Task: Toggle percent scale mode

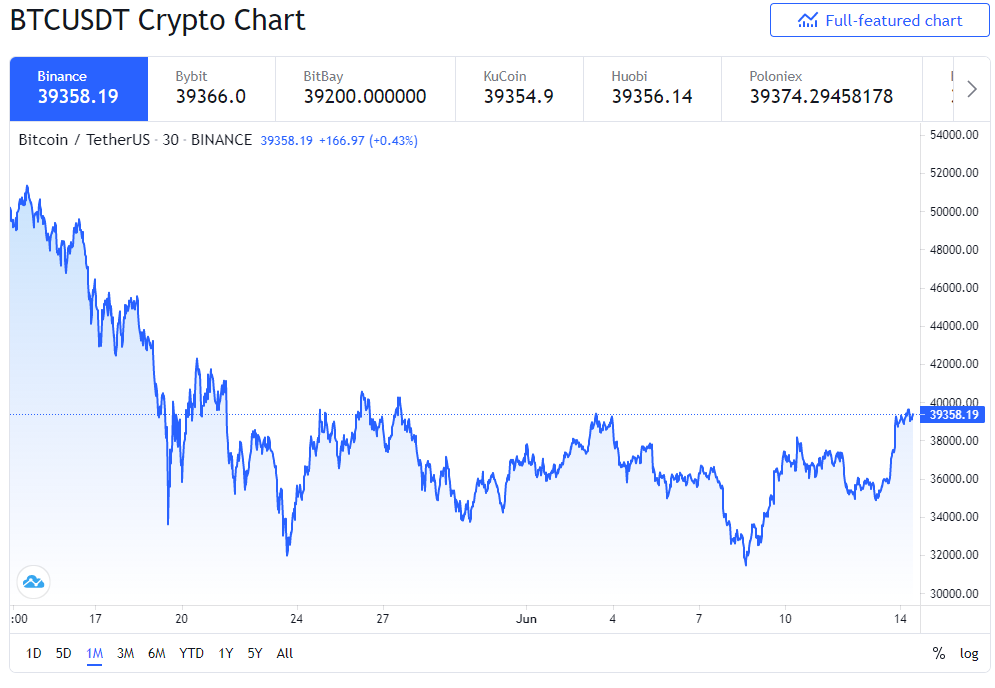Action: (x=939, y=653)
